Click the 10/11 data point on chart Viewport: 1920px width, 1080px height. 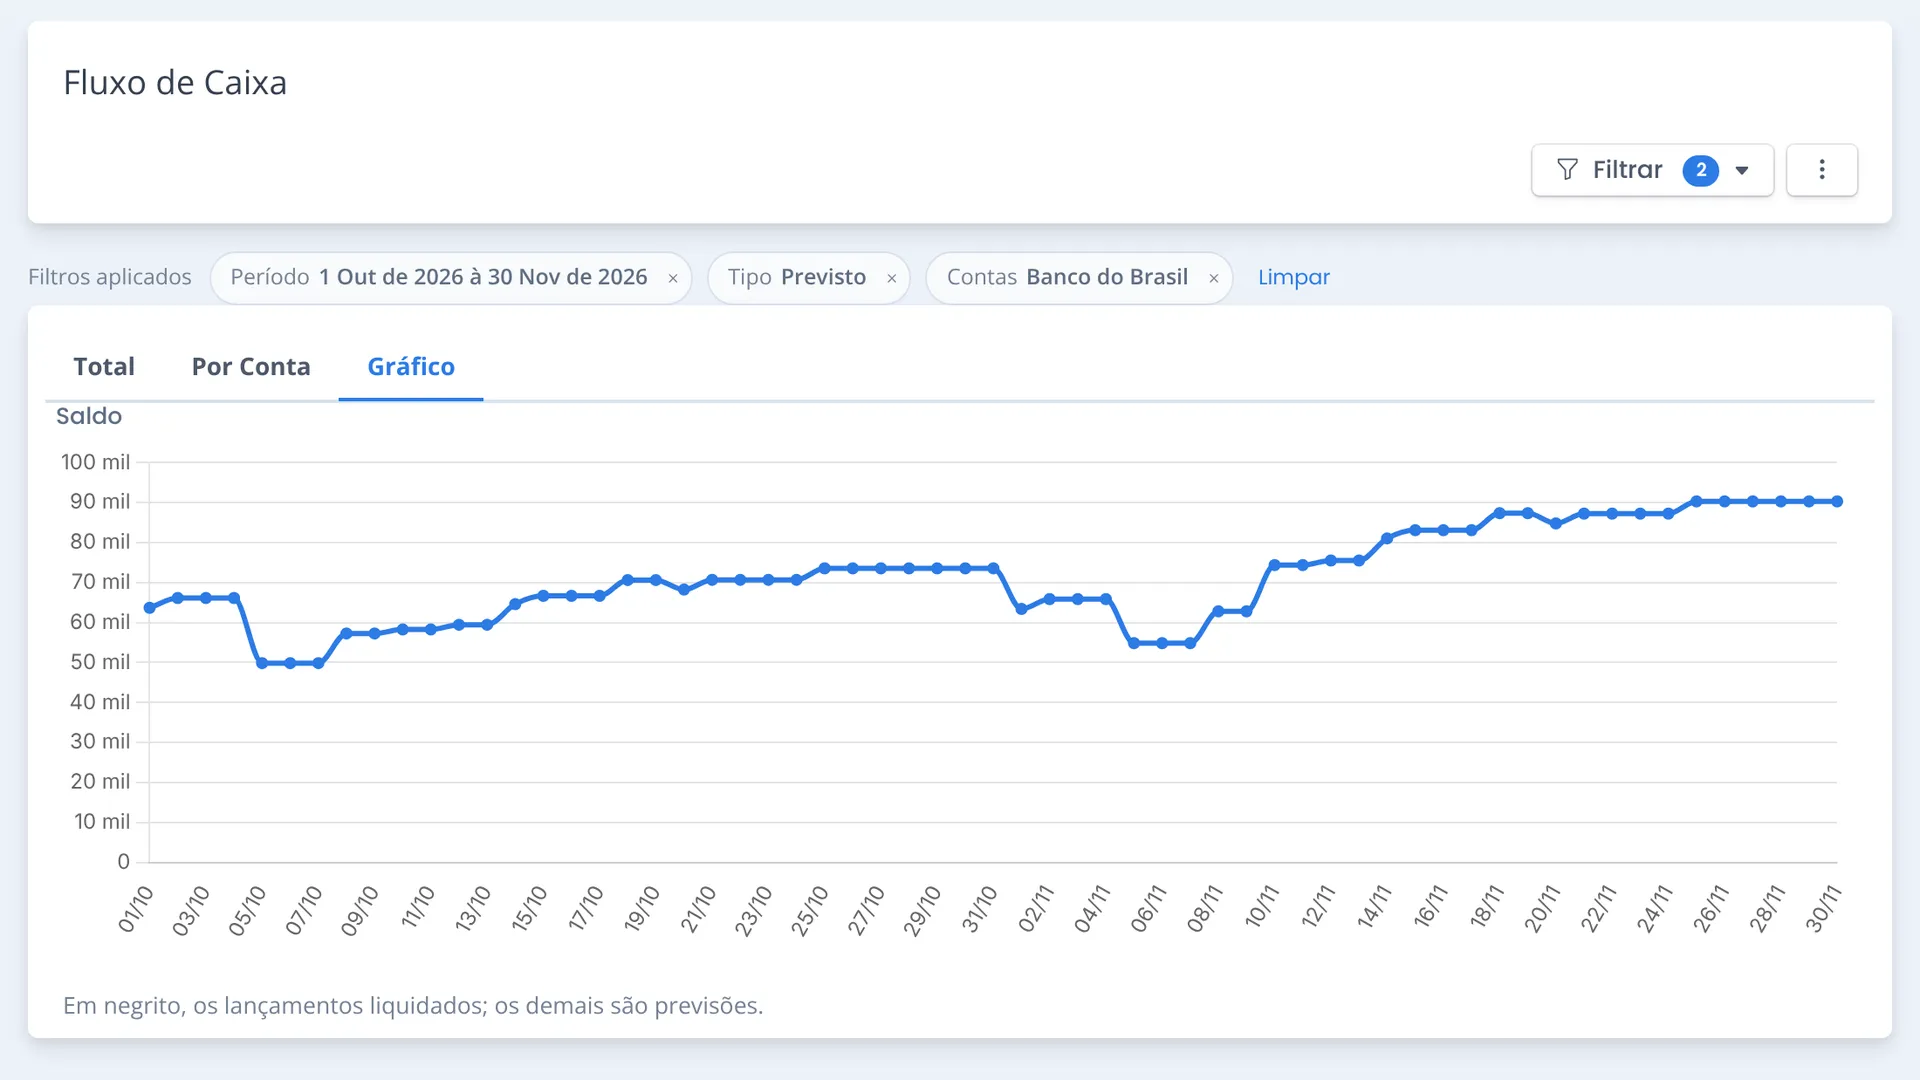[1275, 565]
